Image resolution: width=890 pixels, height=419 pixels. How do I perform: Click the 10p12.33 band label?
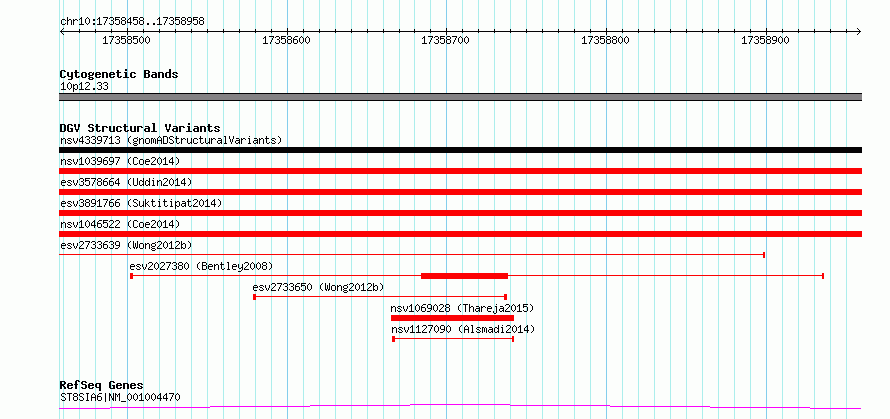84,87
